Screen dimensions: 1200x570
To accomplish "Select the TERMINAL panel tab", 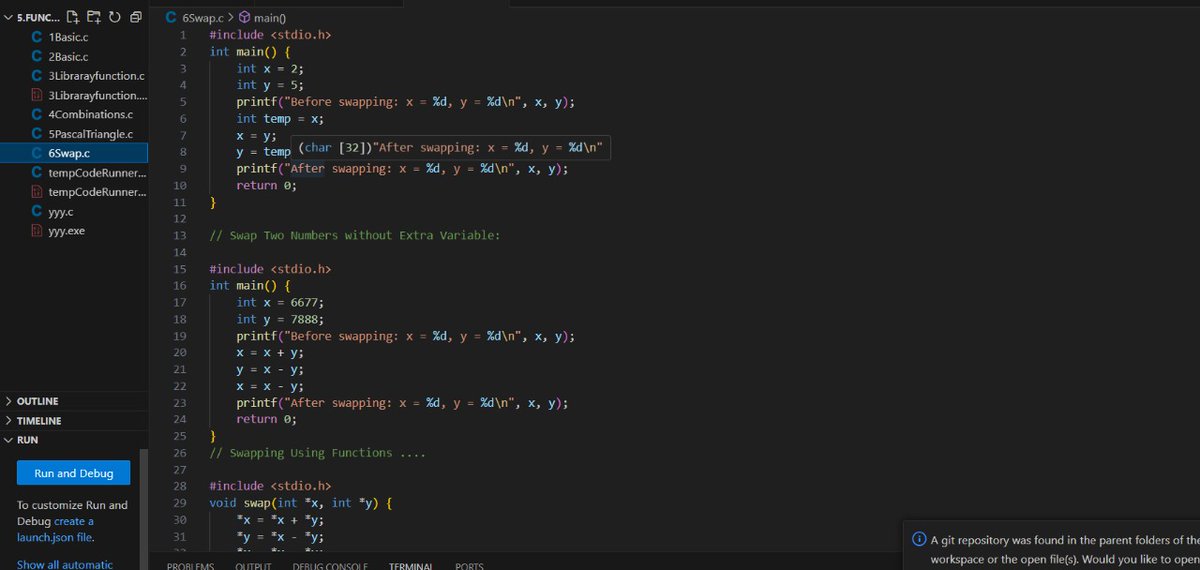I will [x=411, y=566].
